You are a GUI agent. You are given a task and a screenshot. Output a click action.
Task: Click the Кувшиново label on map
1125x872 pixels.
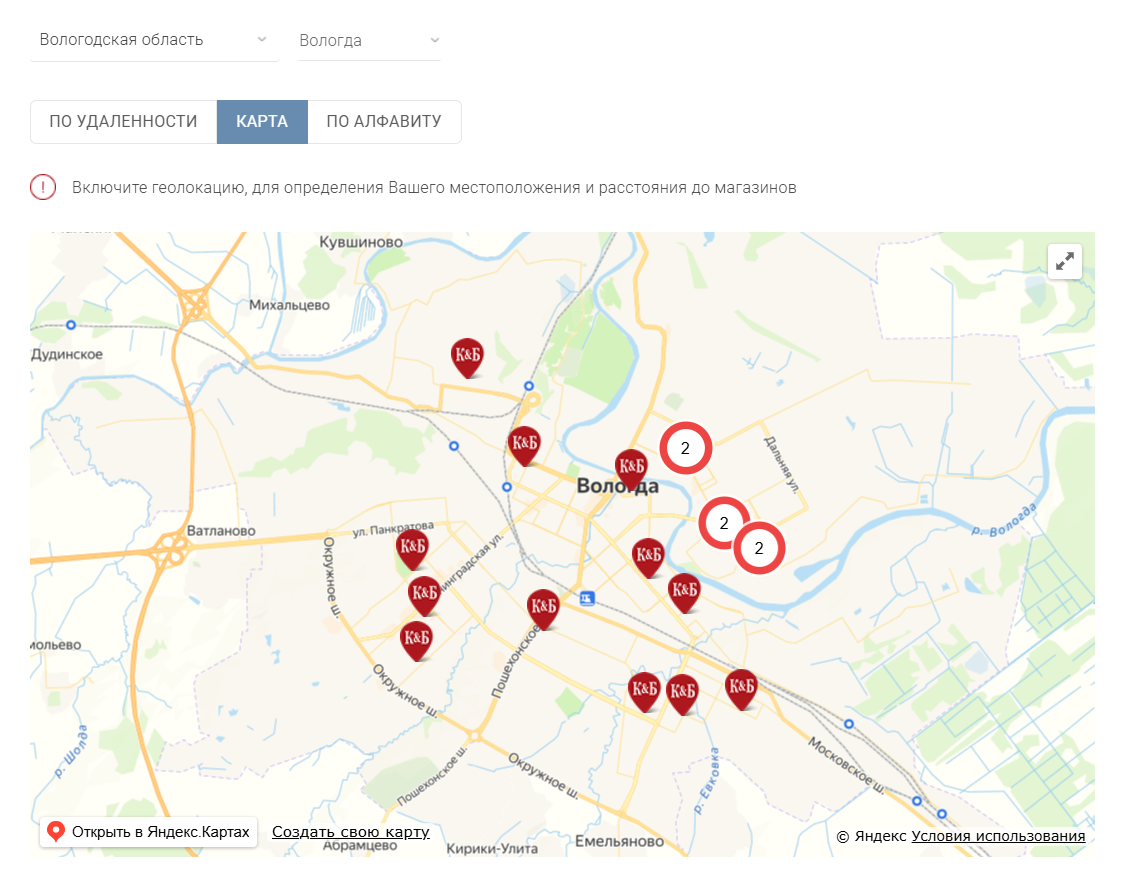(x=361, y=243)
